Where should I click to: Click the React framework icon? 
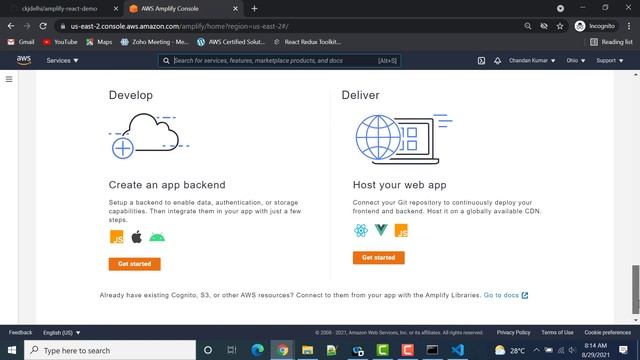(361, 230)
